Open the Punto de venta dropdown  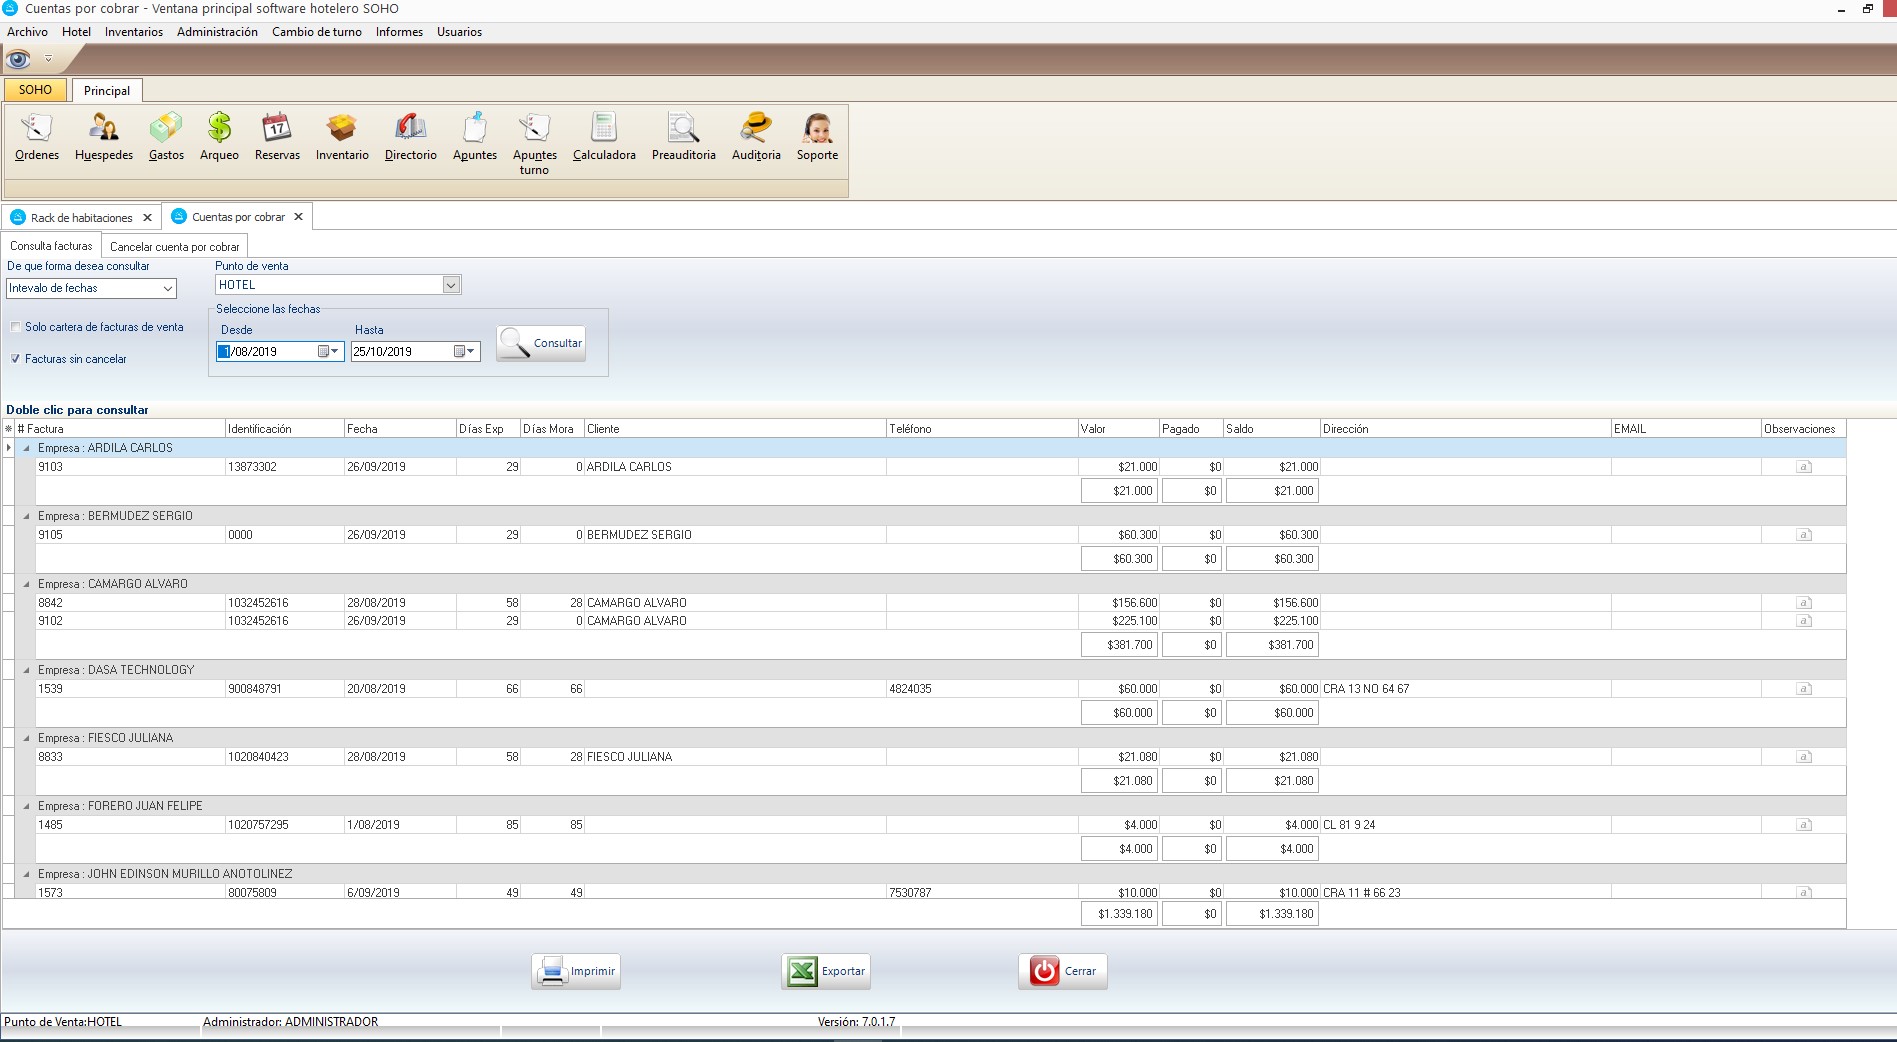451,285
